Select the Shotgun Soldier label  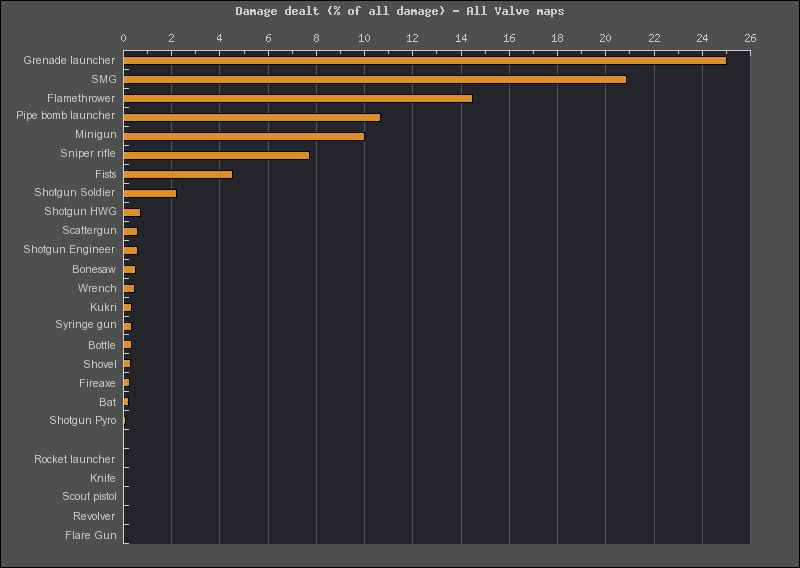pyautogui.click(x=74, y=192)
